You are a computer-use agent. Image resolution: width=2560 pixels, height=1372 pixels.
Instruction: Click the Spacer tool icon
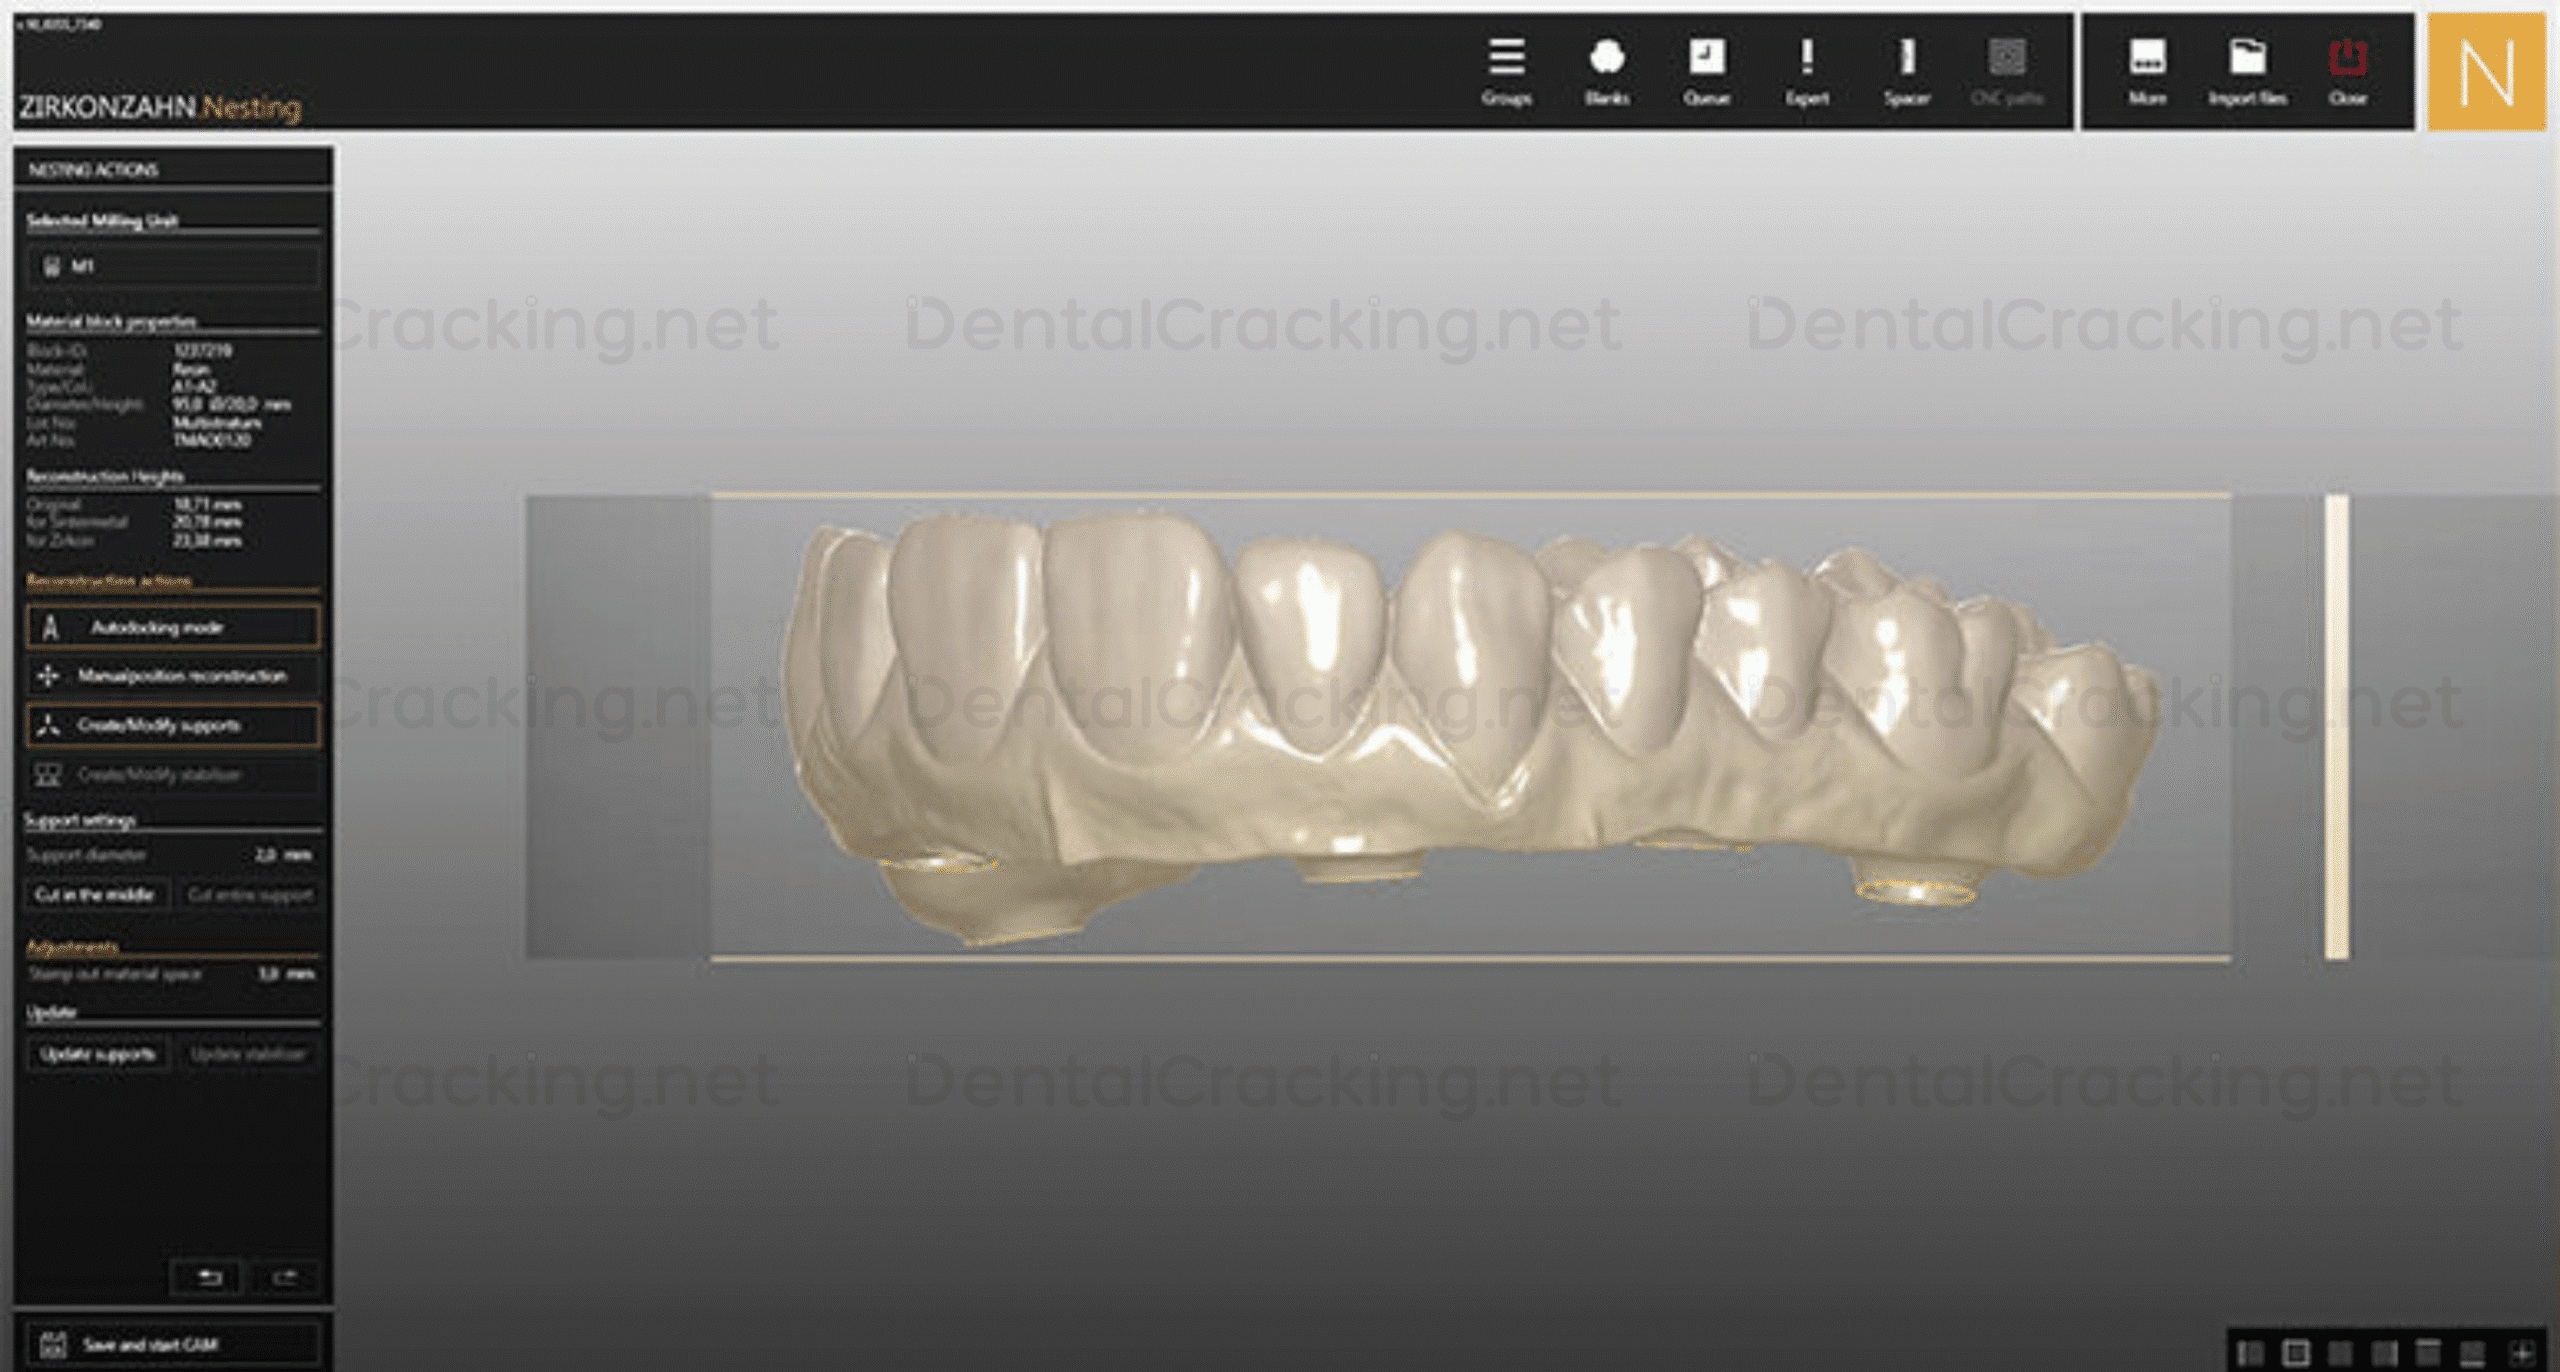(1907, 69)
